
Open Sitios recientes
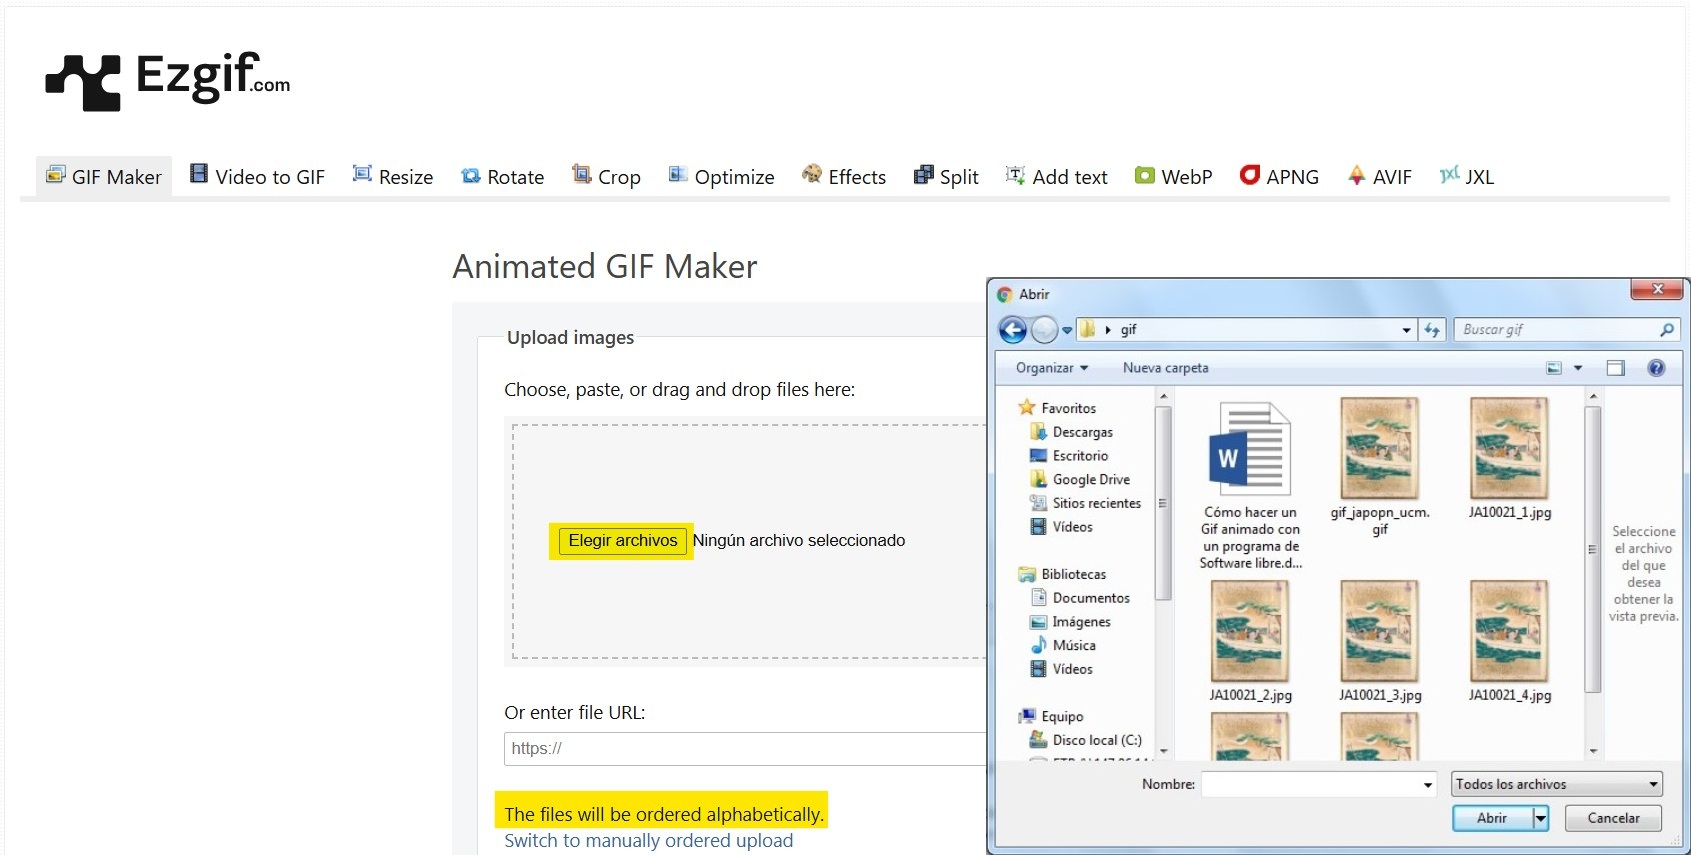pyautogui.click(x=1086, y=503)
